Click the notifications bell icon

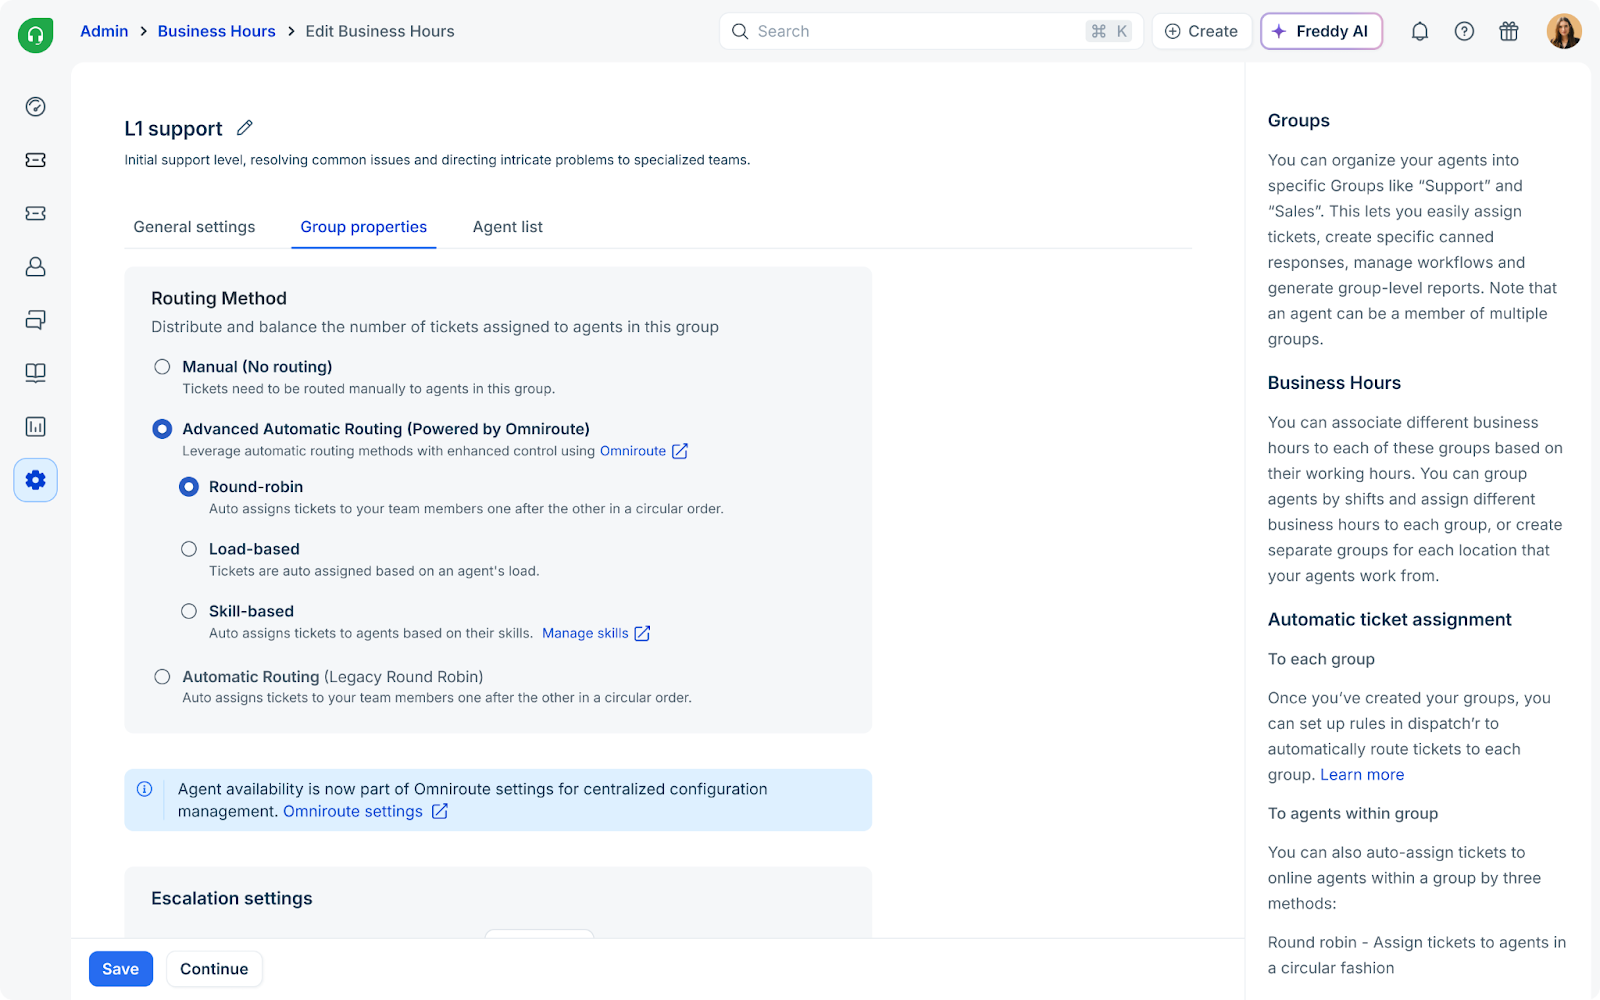[x=1419, y=32]
